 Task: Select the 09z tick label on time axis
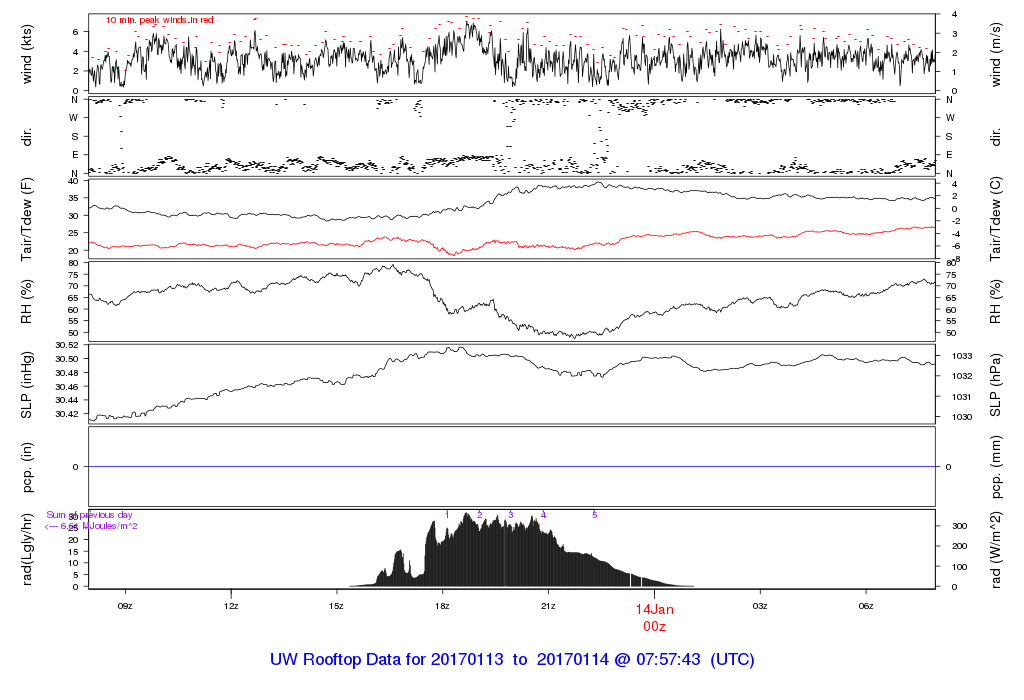(125, 604)
